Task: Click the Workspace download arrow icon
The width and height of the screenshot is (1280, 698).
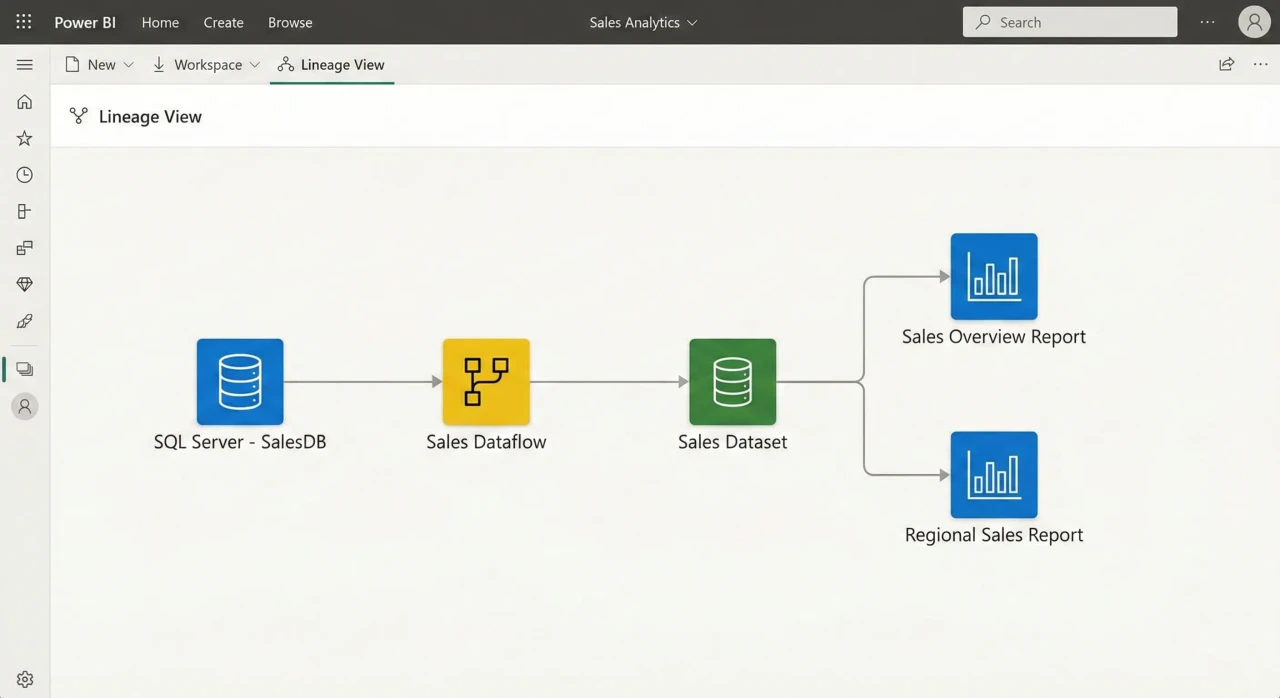Action: point(159,65)
